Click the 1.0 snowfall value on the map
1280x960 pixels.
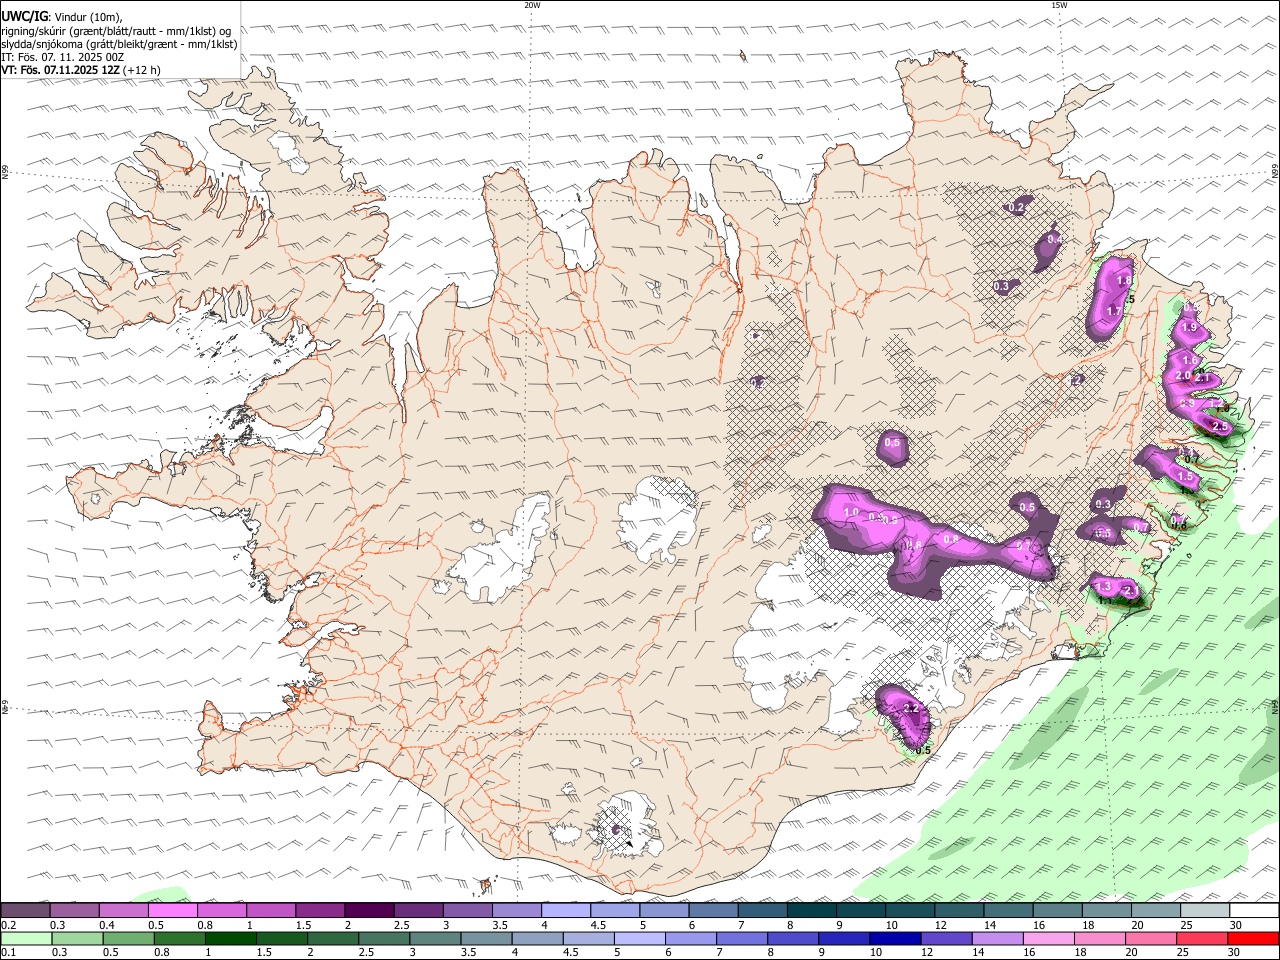coord(852,512)
